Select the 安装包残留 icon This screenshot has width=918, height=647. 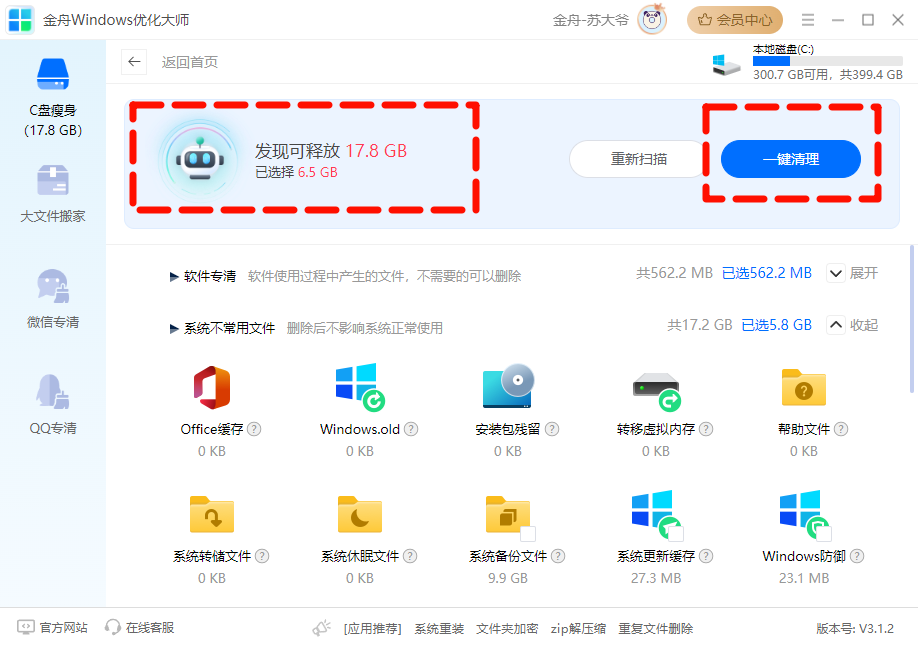[x=507, y=388]
